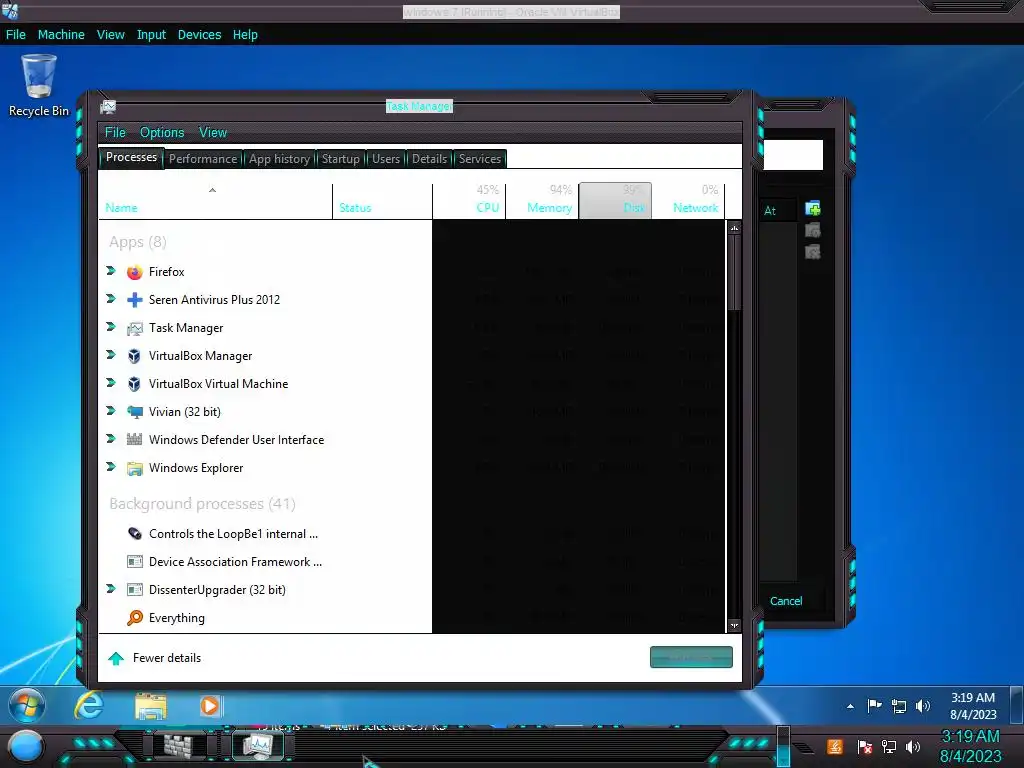Click the inner taskbar volume speaker icon
1024x768 pixels.
tap(923, 706)
